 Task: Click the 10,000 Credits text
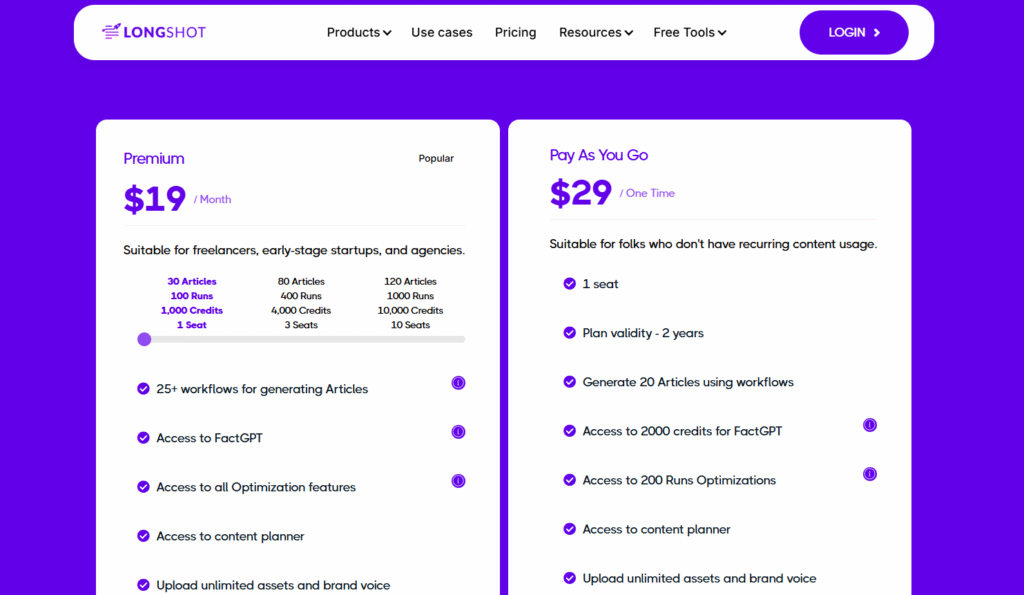[410, 310]
